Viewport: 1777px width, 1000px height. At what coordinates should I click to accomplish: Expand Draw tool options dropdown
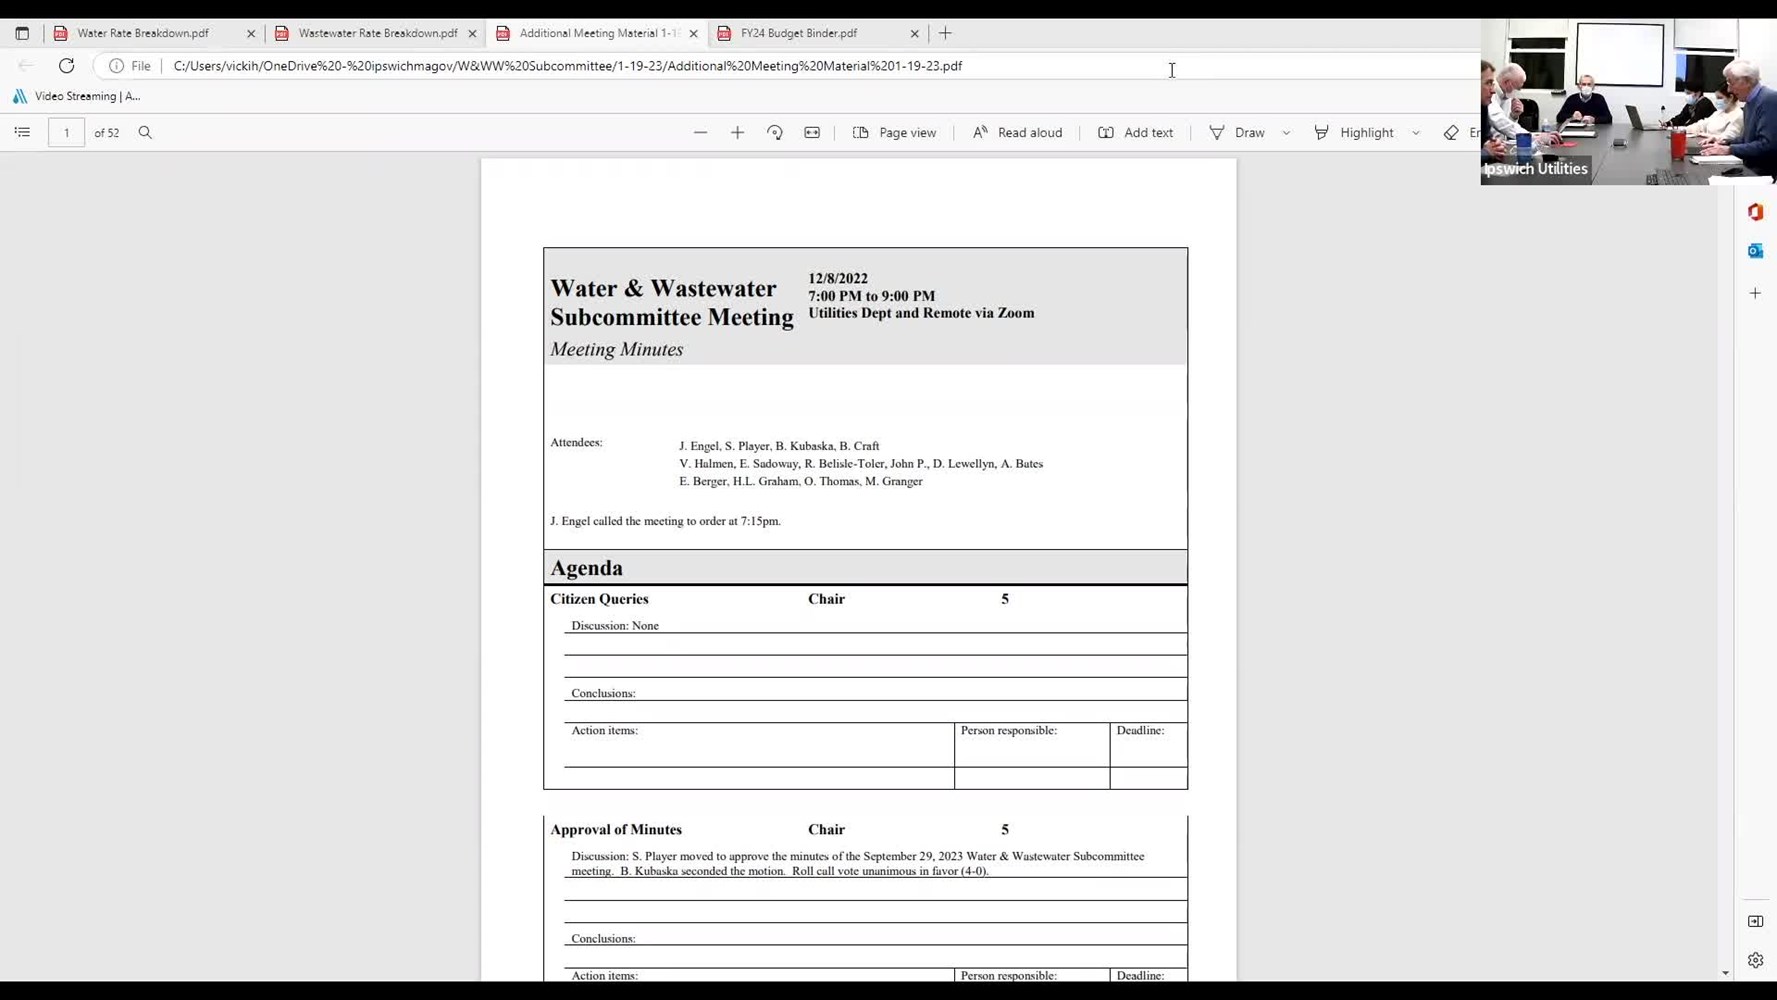tap(1286, 132)
